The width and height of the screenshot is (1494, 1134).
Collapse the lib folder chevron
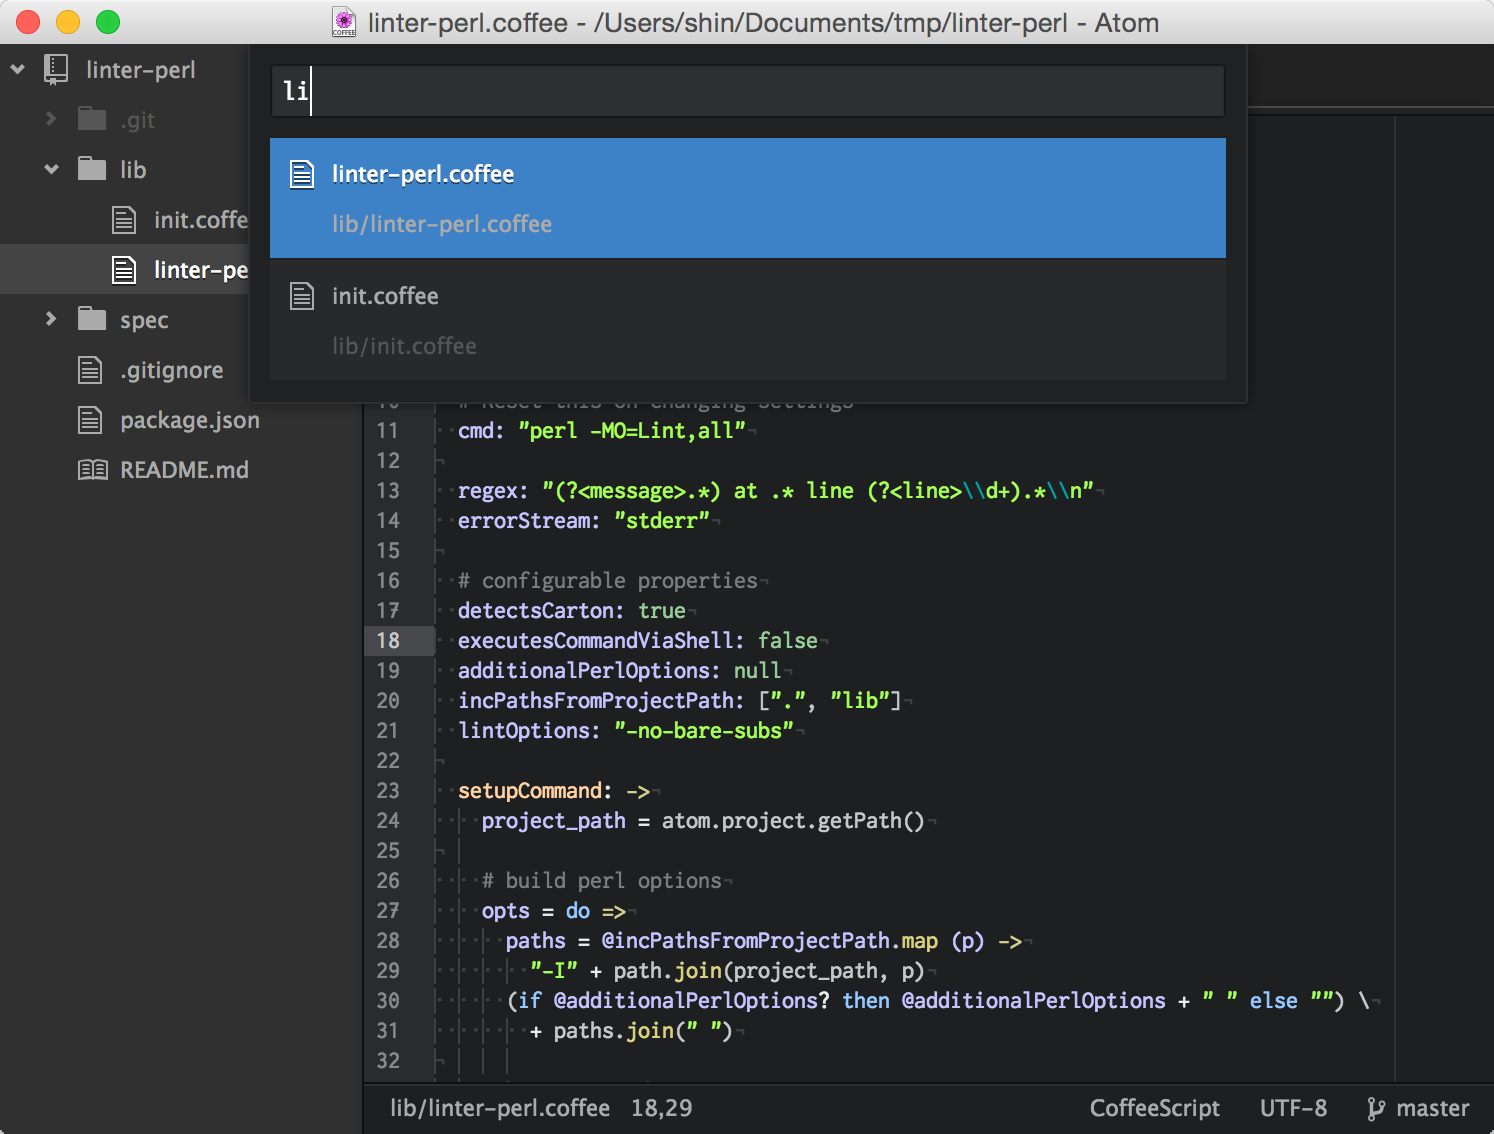pyautogui.click(x=51, y=169)
